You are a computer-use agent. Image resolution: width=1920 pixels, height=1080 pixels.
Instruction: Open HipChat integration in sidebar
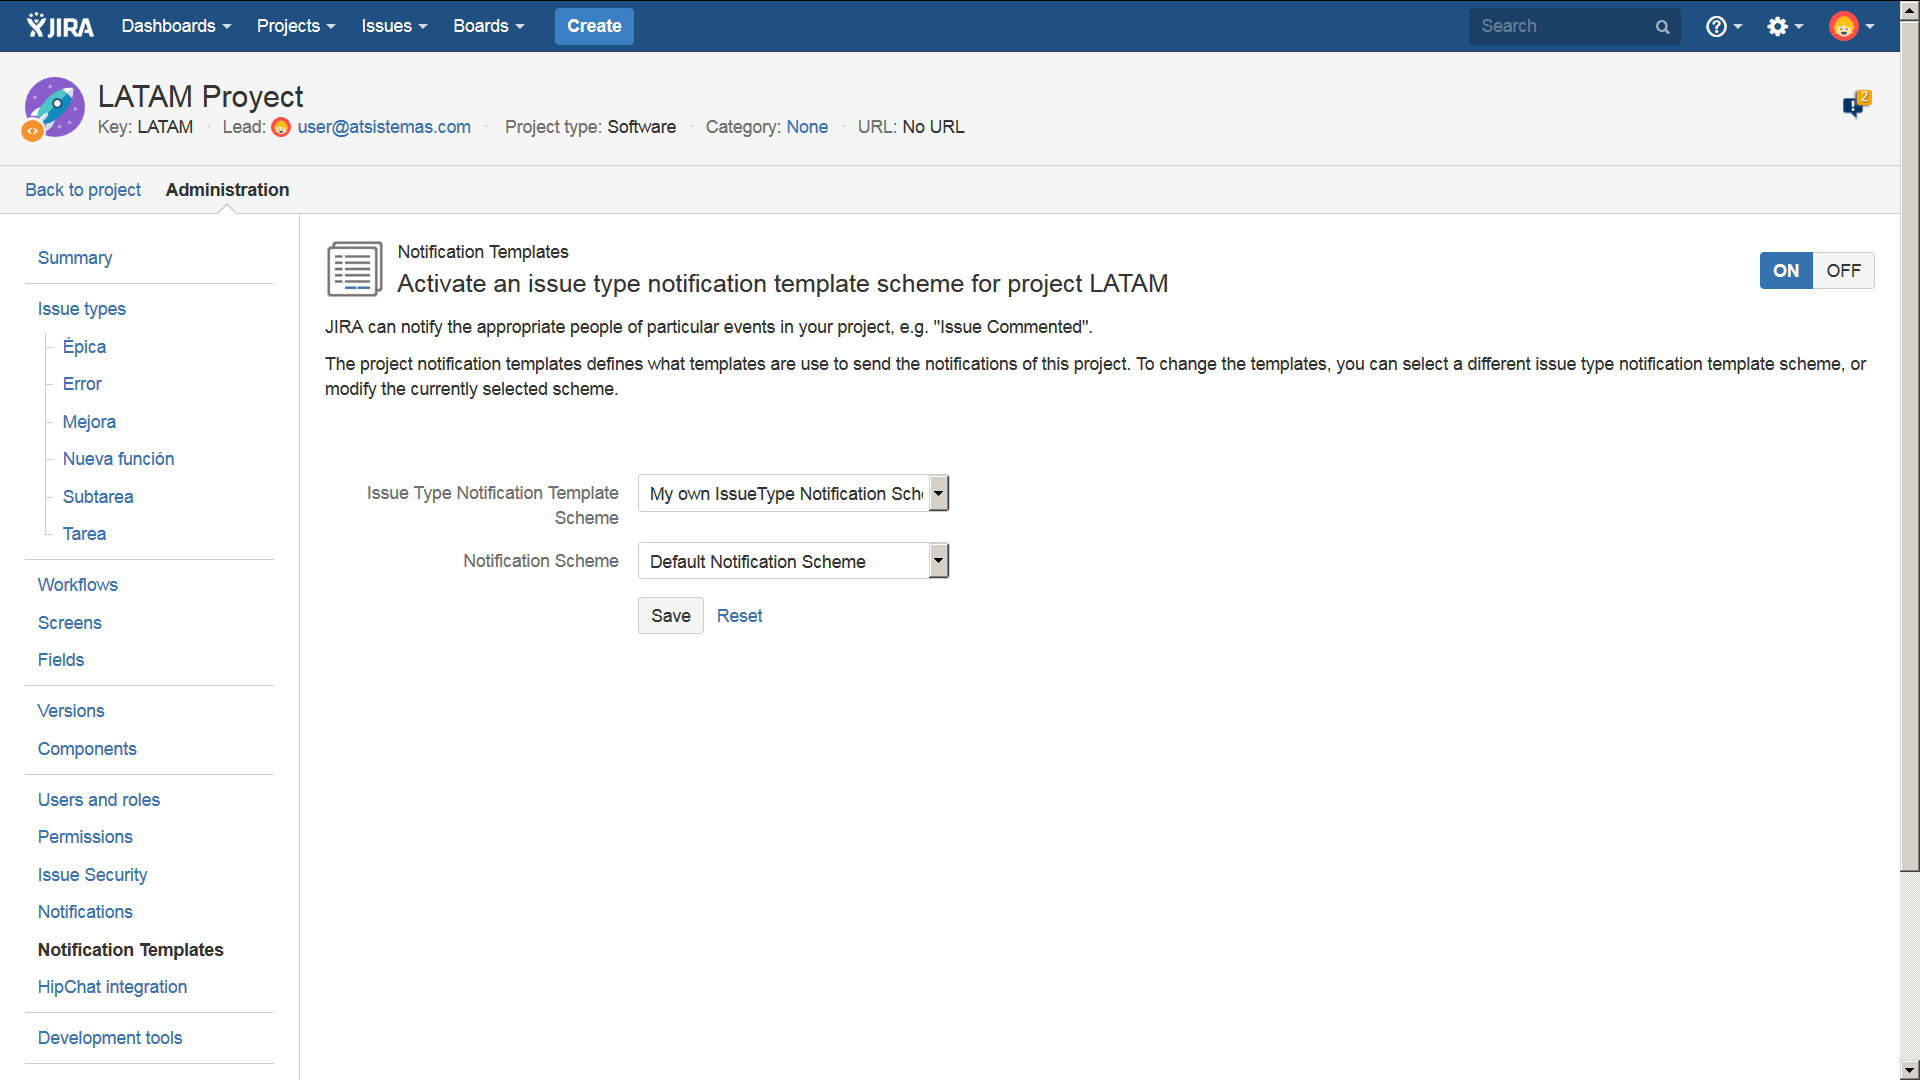(112, 987)
